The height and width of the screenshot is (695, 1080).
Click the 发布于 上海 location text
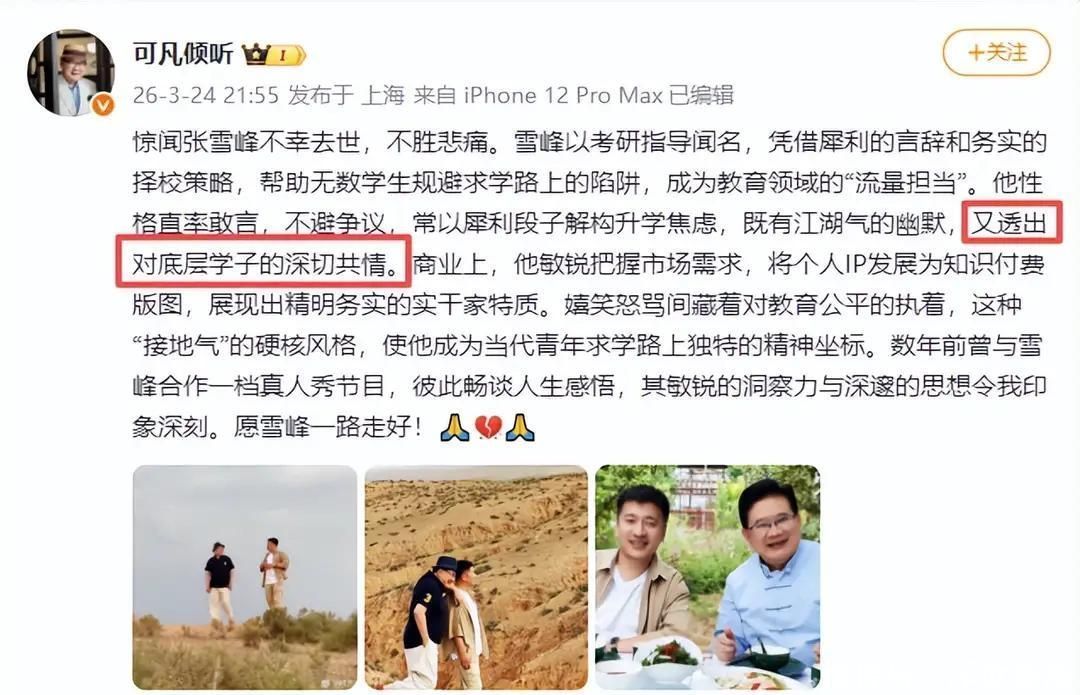coord(346,95)
